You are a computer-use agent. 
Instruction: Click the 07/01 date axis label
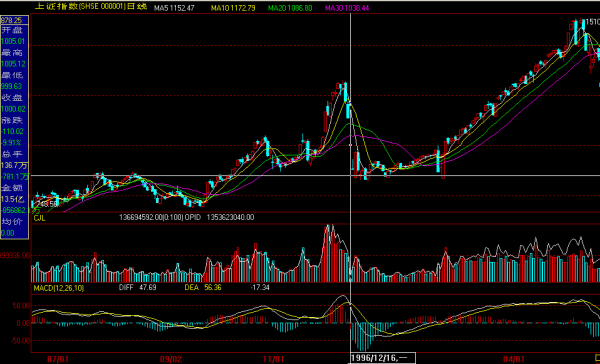[57, 359]
